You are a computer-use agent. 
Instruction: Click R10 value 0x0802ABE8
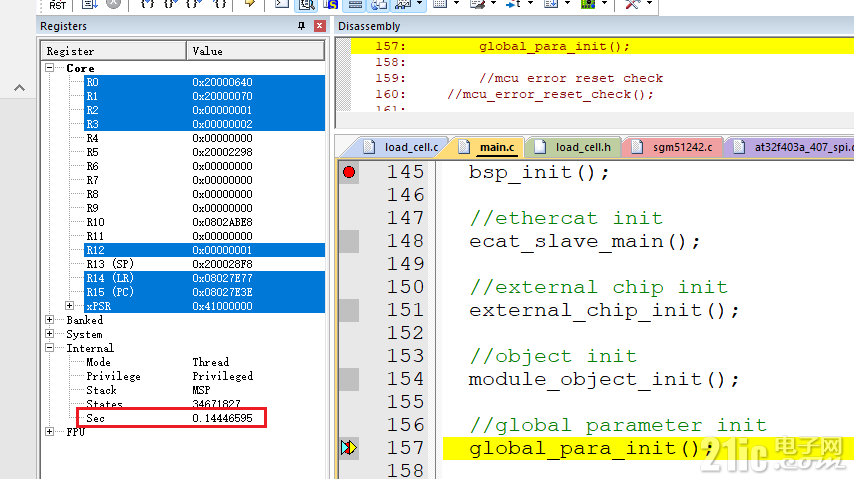pos(222,222)
